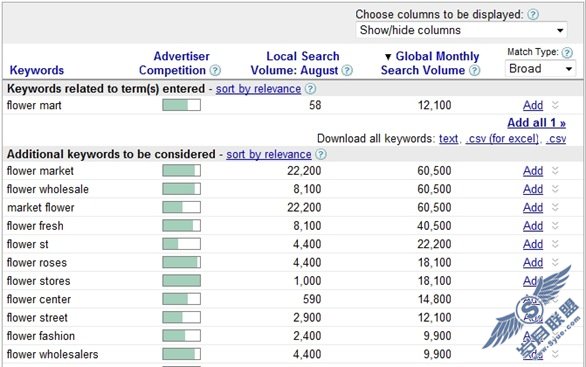The image size is (586, 367).
Task: Select the flower street keyword text
Action: click(x=37, y=317)
